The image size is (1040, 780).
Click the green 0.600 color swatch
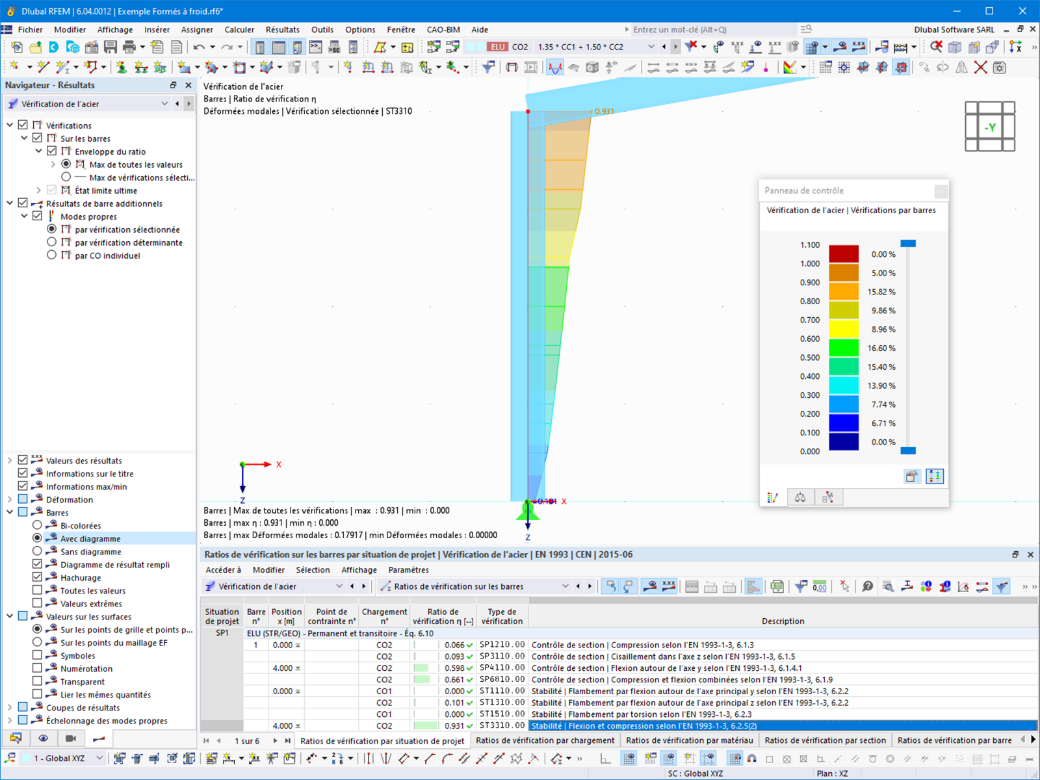[x=844, y=348]
